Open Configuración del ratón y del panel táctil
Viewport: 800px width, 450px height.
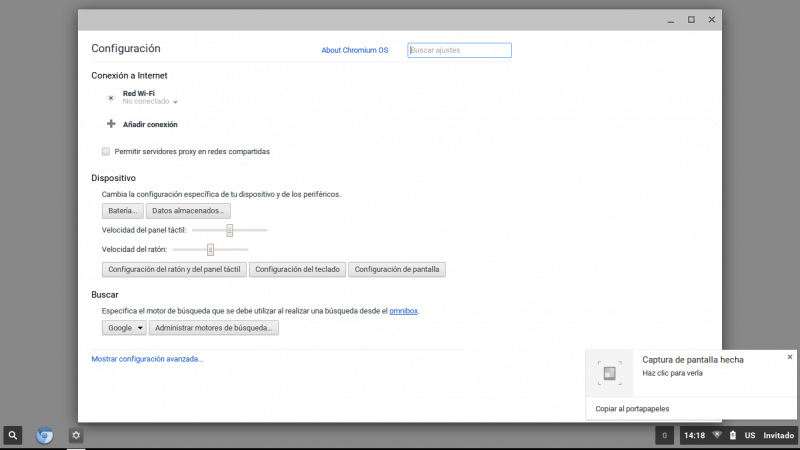174,269
